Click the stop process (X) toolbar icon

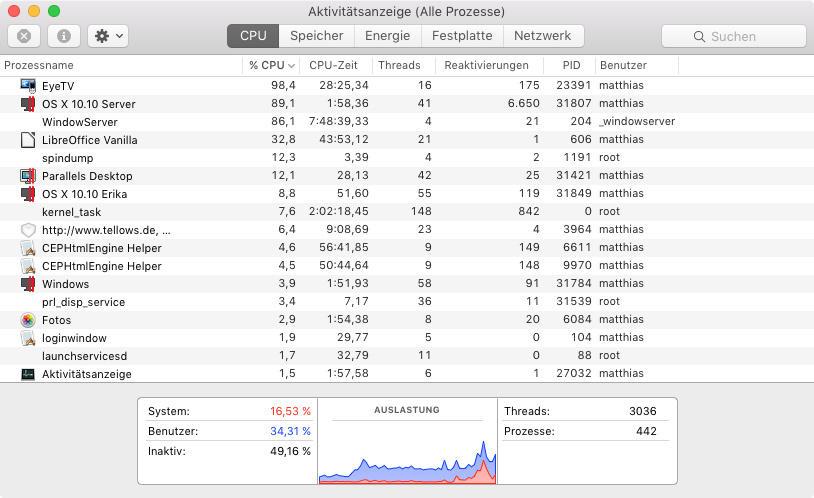point(24,36)
